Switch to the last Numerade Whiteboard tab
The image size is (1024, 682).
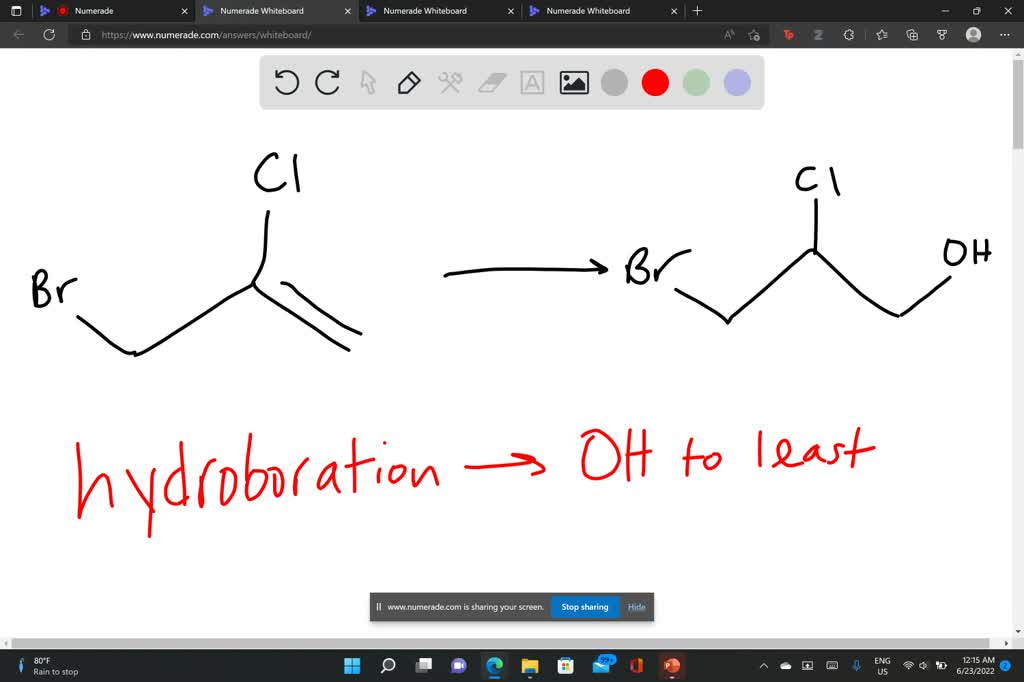pyautogui.click(x=595, y=11)
